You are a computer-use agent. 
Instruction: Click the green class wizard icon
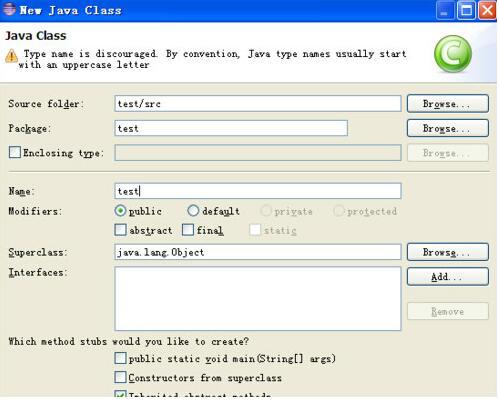453,54
